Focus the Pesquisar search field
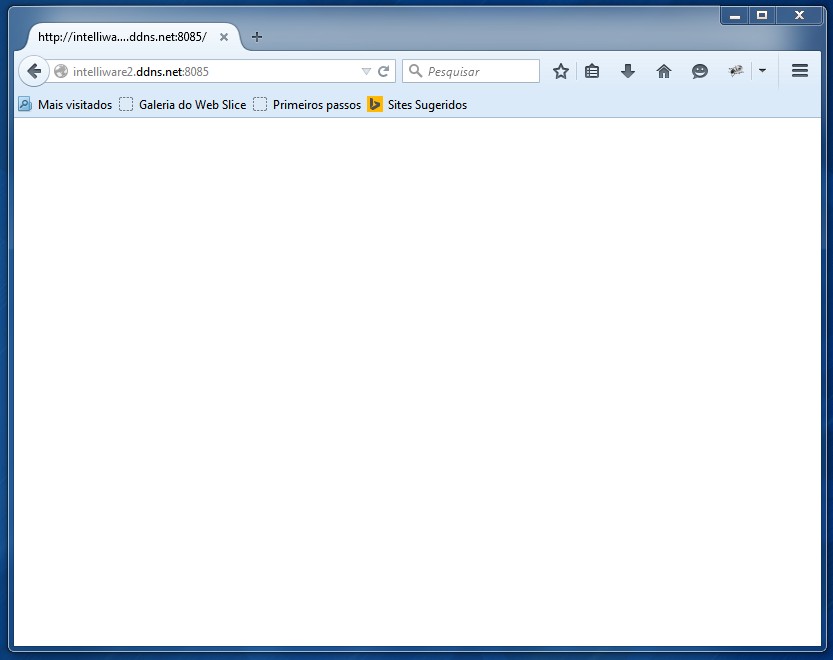Image resolution: width=833 pixels, height=660 pixels. [x=471, y=71]
